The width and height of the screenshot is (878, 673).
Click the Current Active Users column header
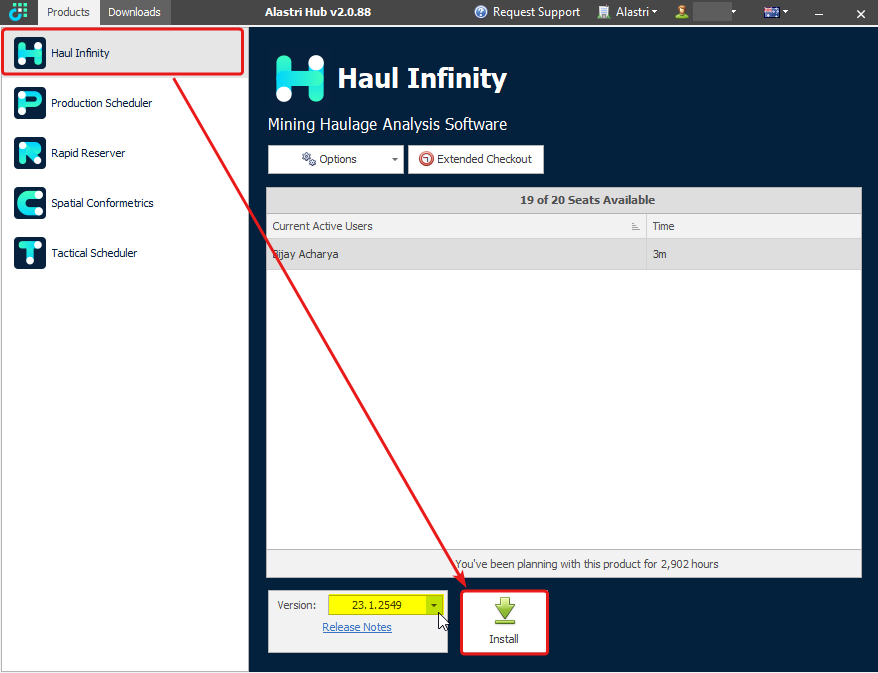coord(456,227)
